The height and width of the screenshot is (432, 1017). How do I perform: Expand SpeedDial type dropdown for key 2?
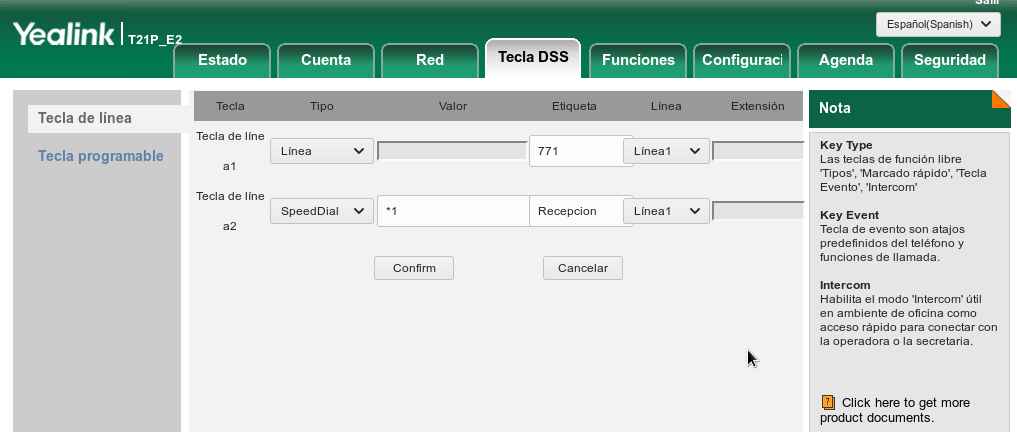click(x=321, y=211)
